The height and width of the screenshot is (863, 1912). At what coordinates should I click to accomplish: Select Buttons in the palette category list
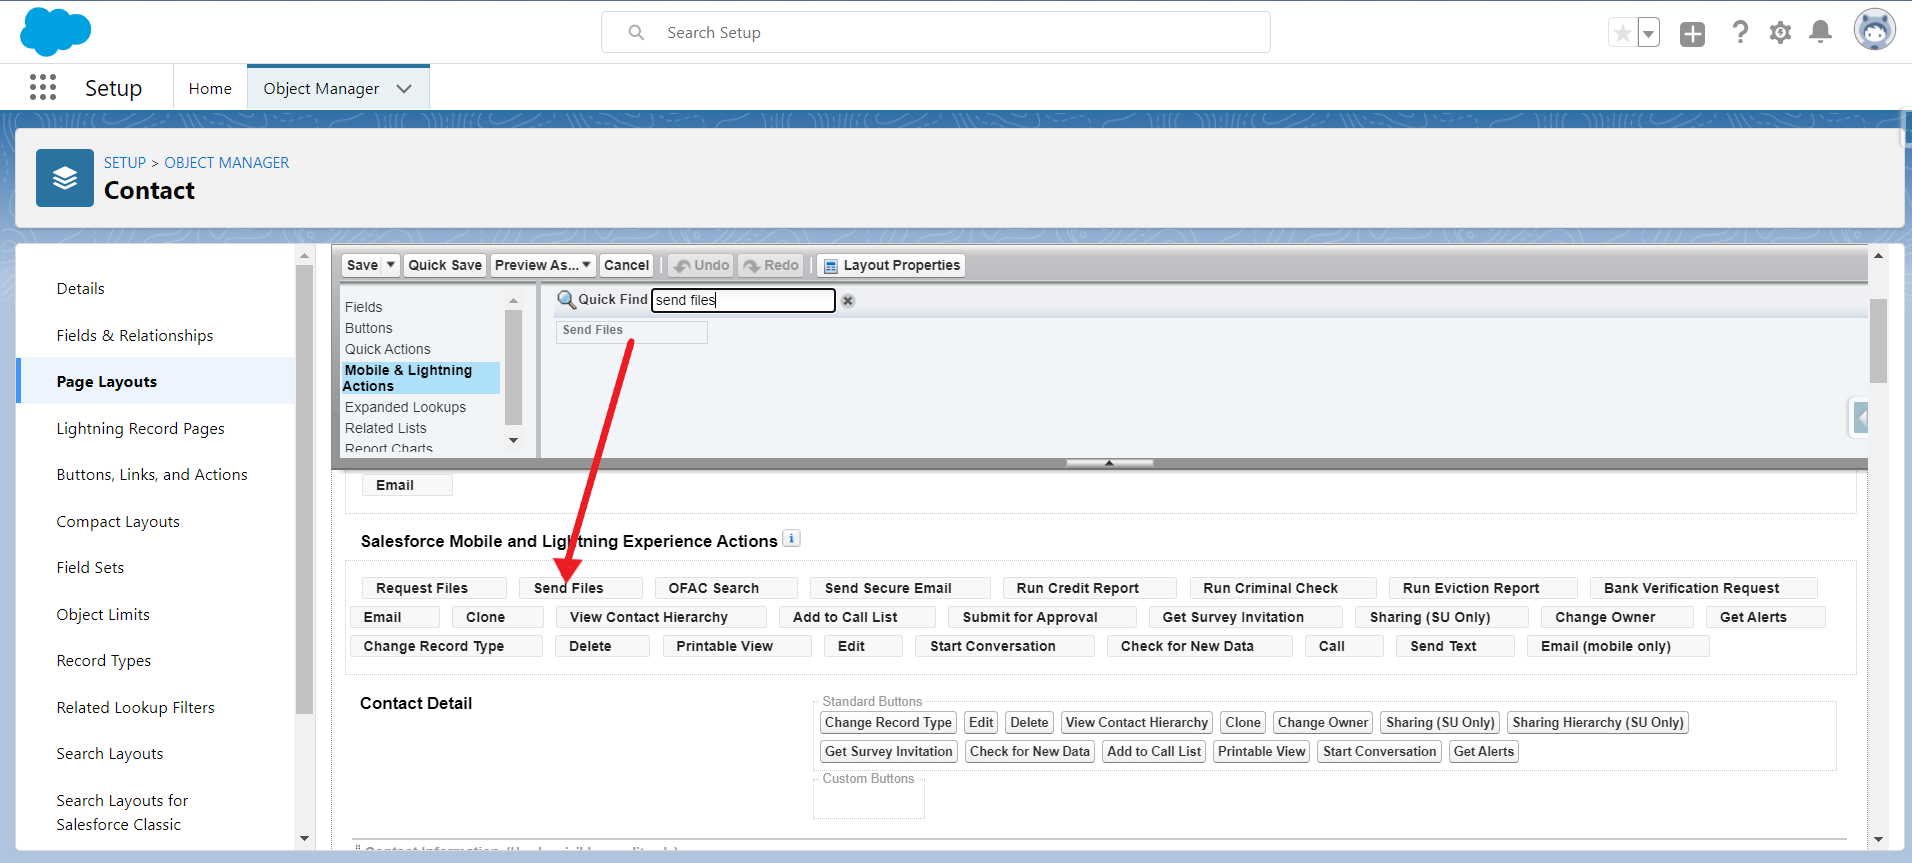tap(369, 328)
